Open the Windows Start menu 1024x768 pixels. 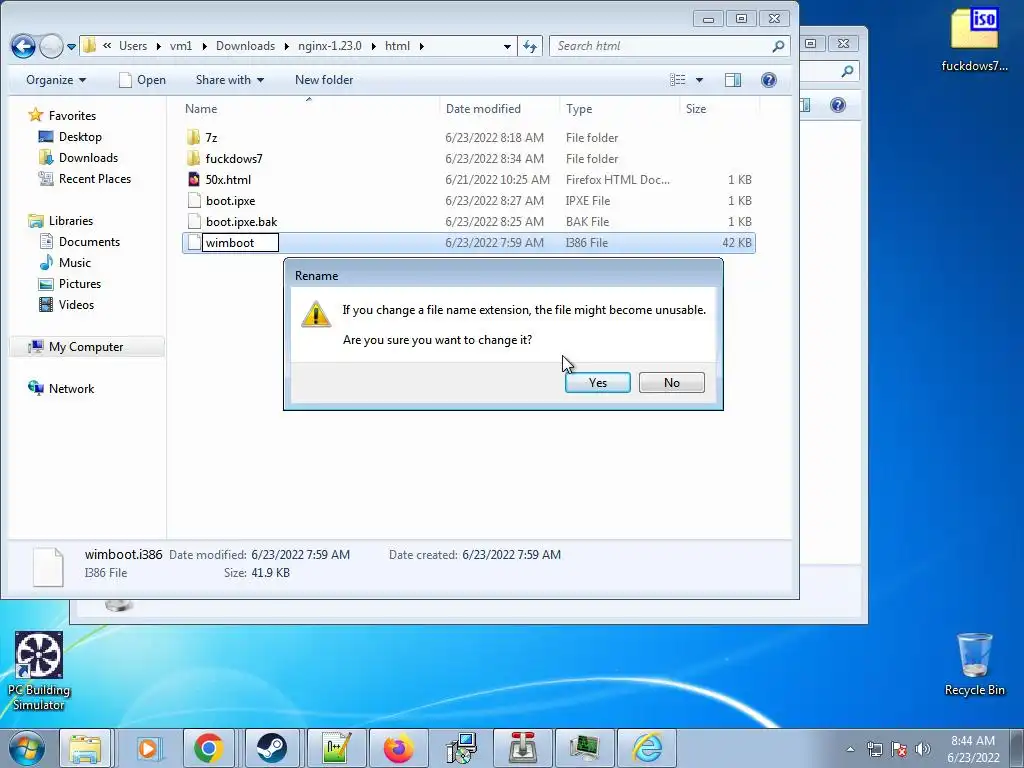[x=26, y=748]
